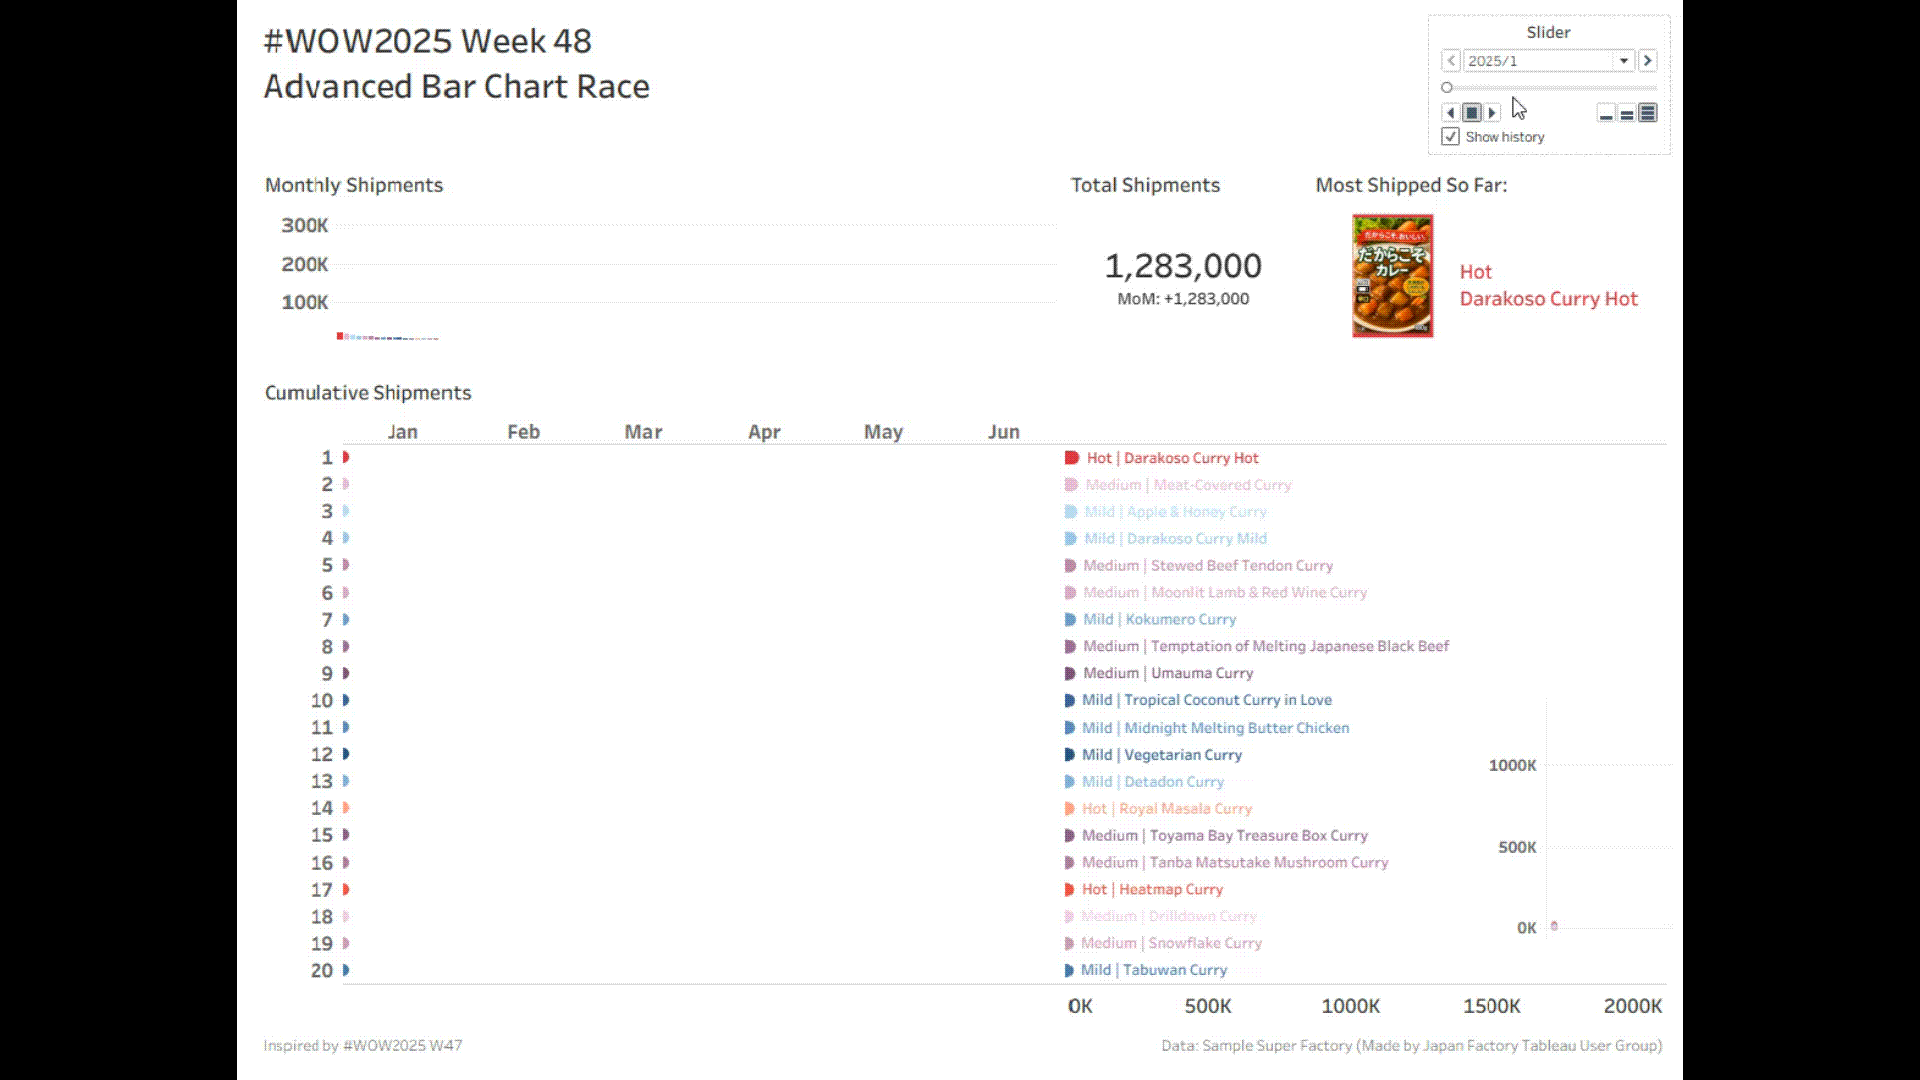The width and height of the screenshot is (1920, 1080).
Task: Select Medium | Umauma Curry label
Action: [1167, 674]
